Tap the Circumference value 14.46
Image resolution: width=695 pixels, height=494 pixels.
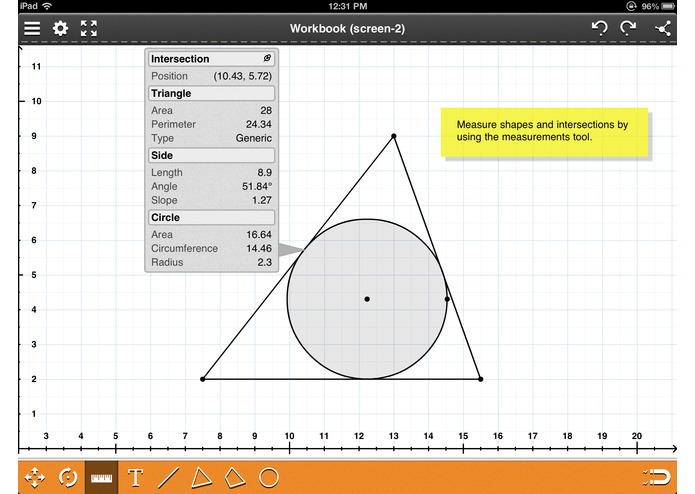[x=259, y=248]
